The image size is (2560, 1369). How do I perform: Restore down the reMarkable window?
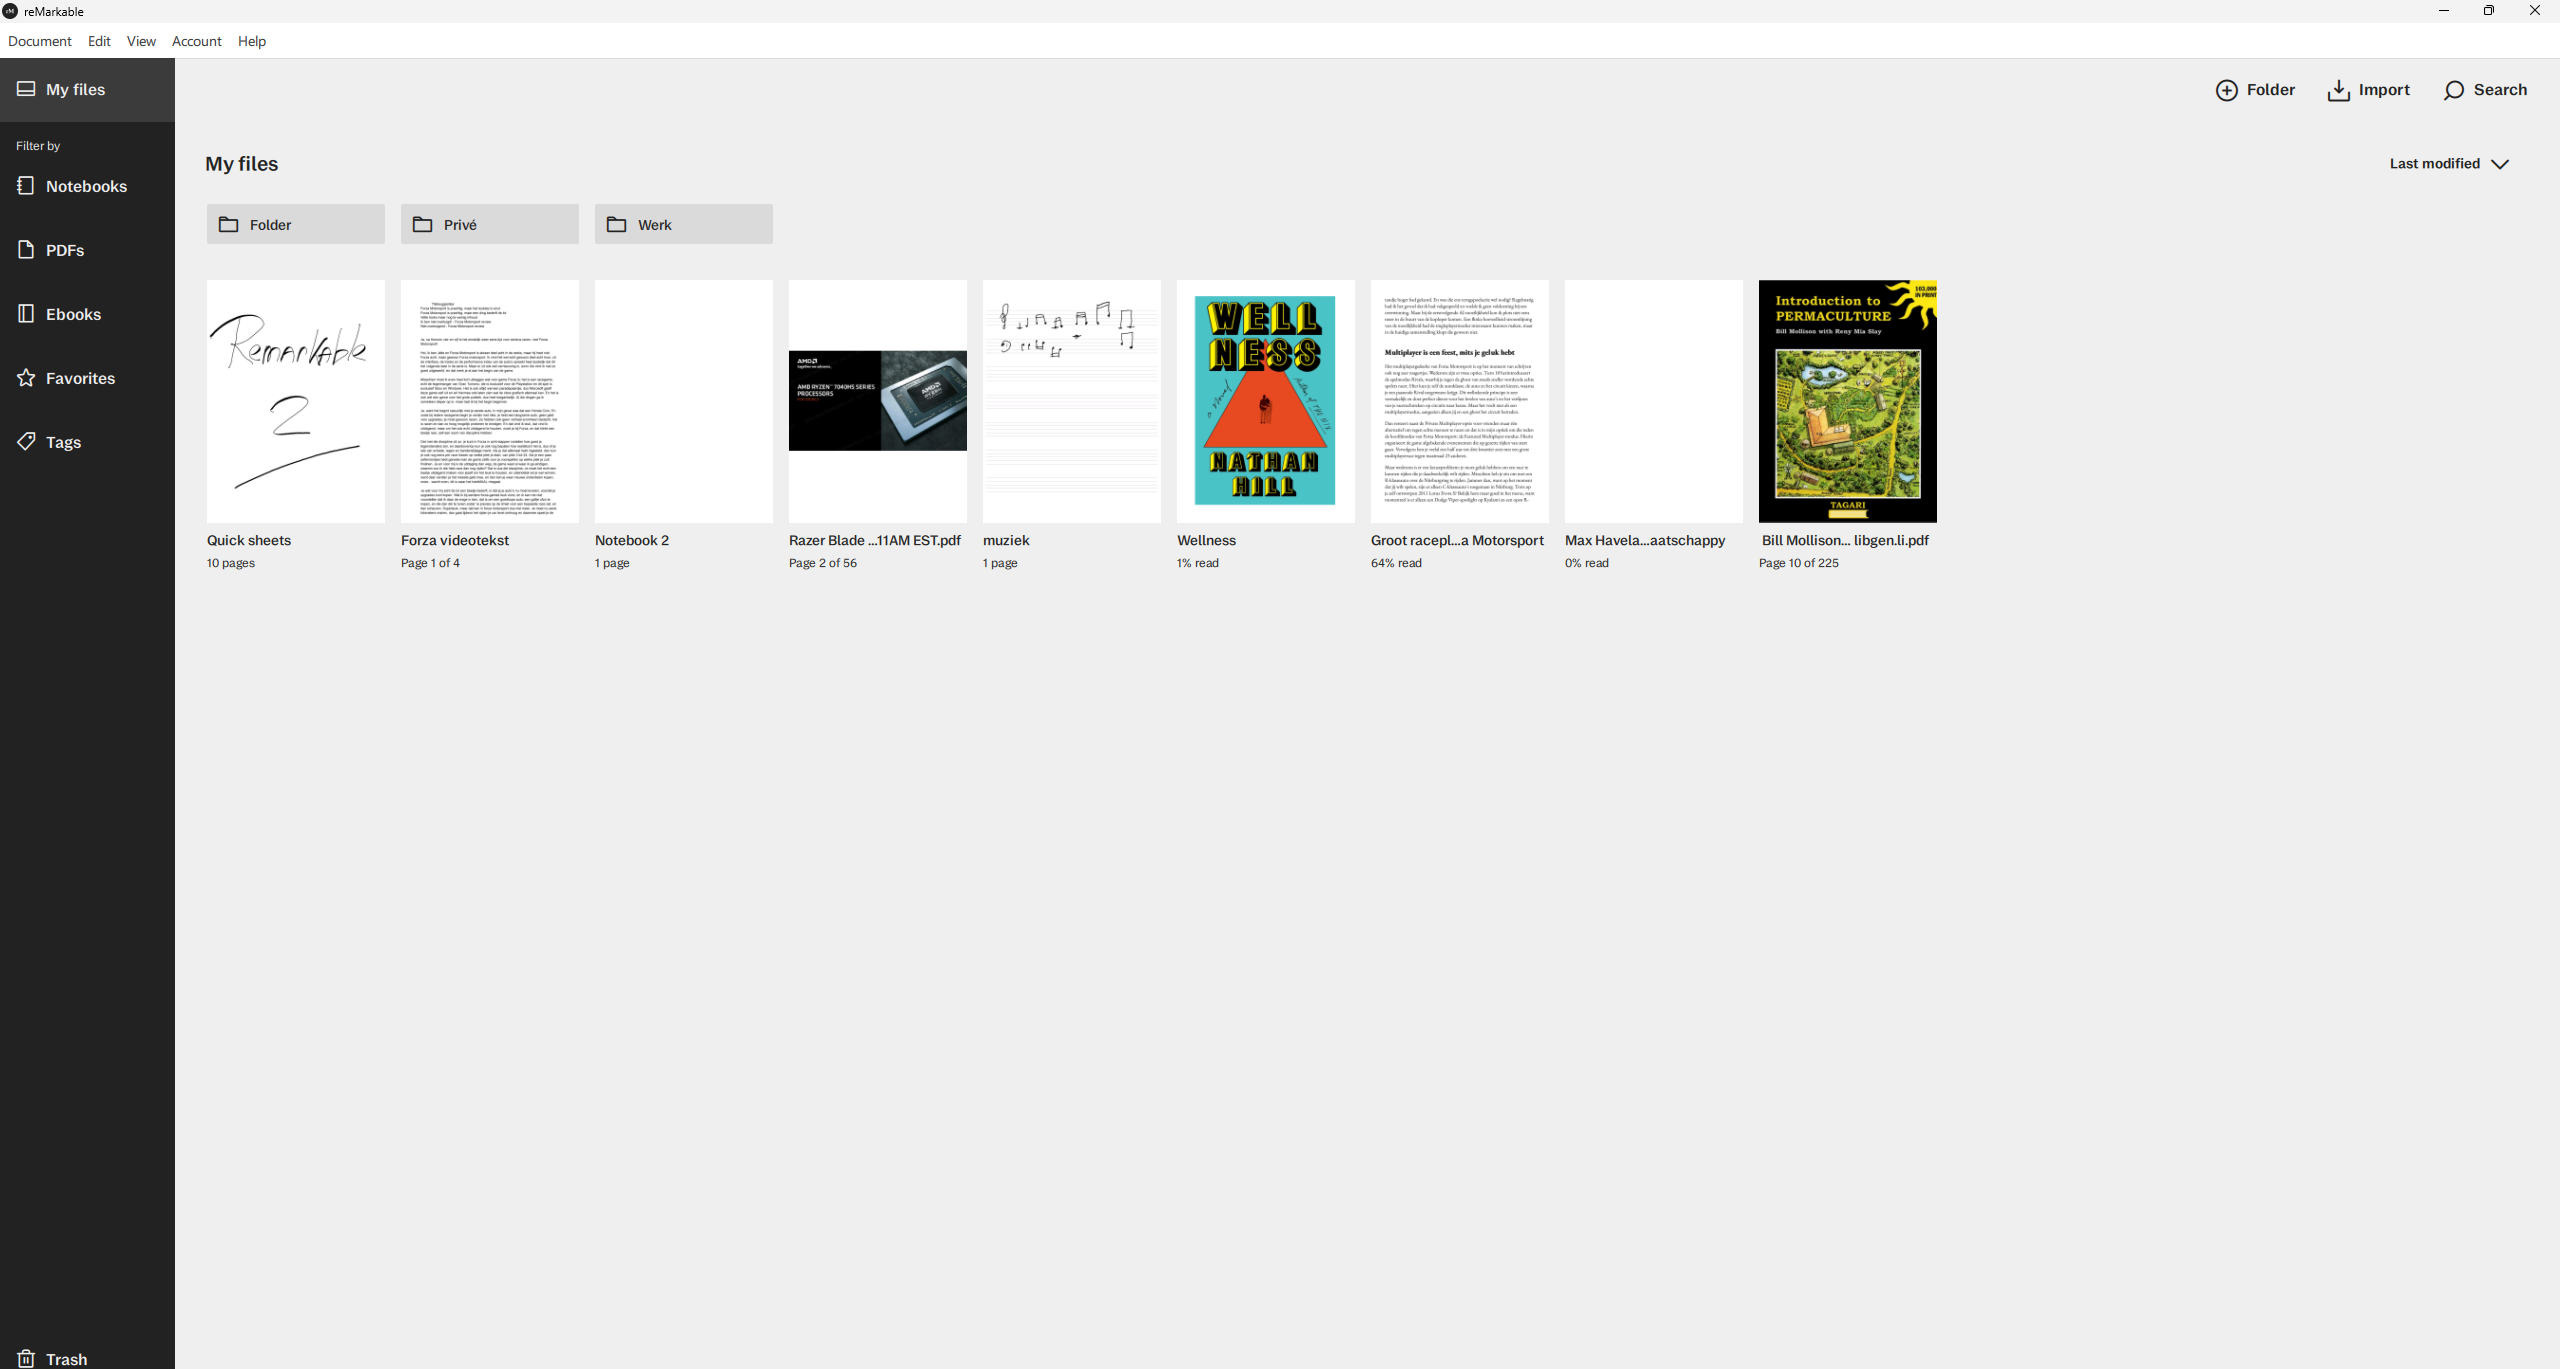2489,11
